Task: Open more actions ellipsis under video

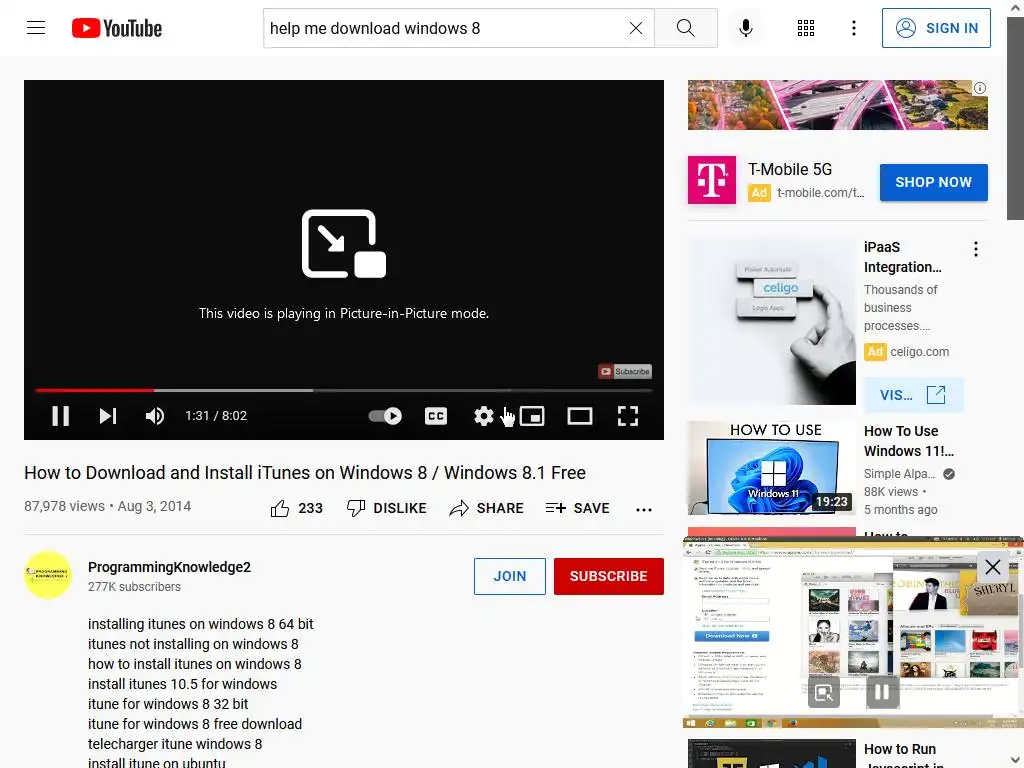Action: point(644,509)
